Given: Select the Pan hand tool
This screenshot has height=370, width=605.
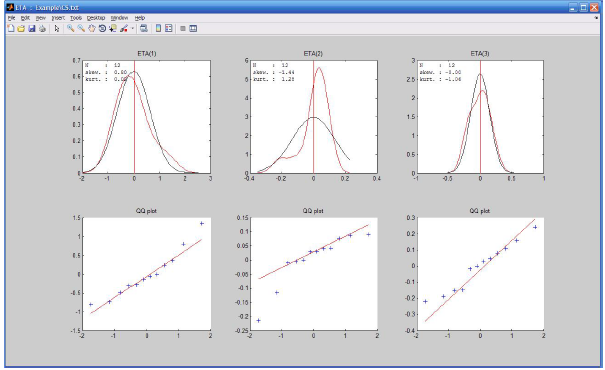Looking at the screenshot, I should coord(92,28).
